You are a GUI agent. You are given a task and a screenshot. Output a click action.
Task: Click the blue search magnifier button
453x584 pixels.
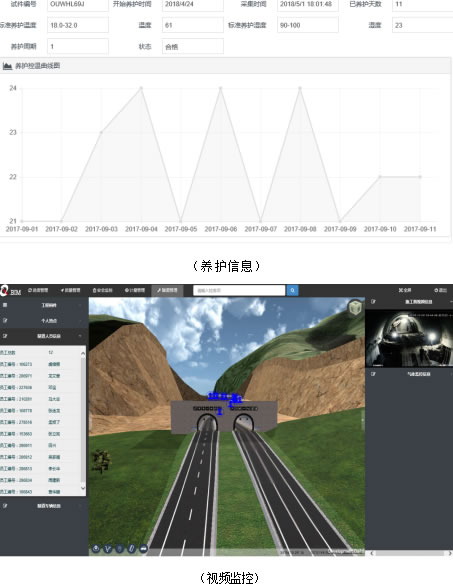(x=292, y=290)
